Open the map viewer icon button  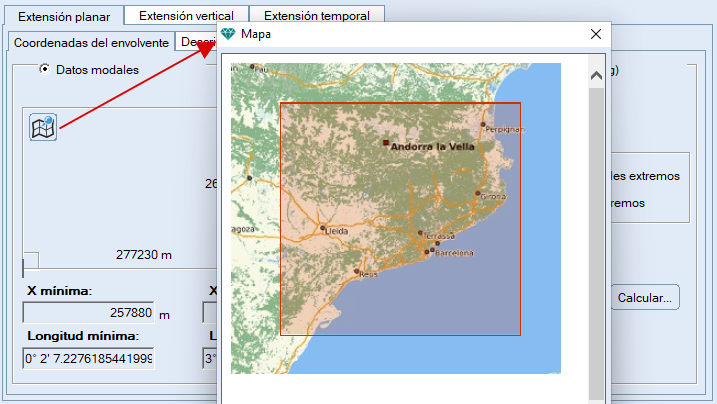[x=43, y=128]
